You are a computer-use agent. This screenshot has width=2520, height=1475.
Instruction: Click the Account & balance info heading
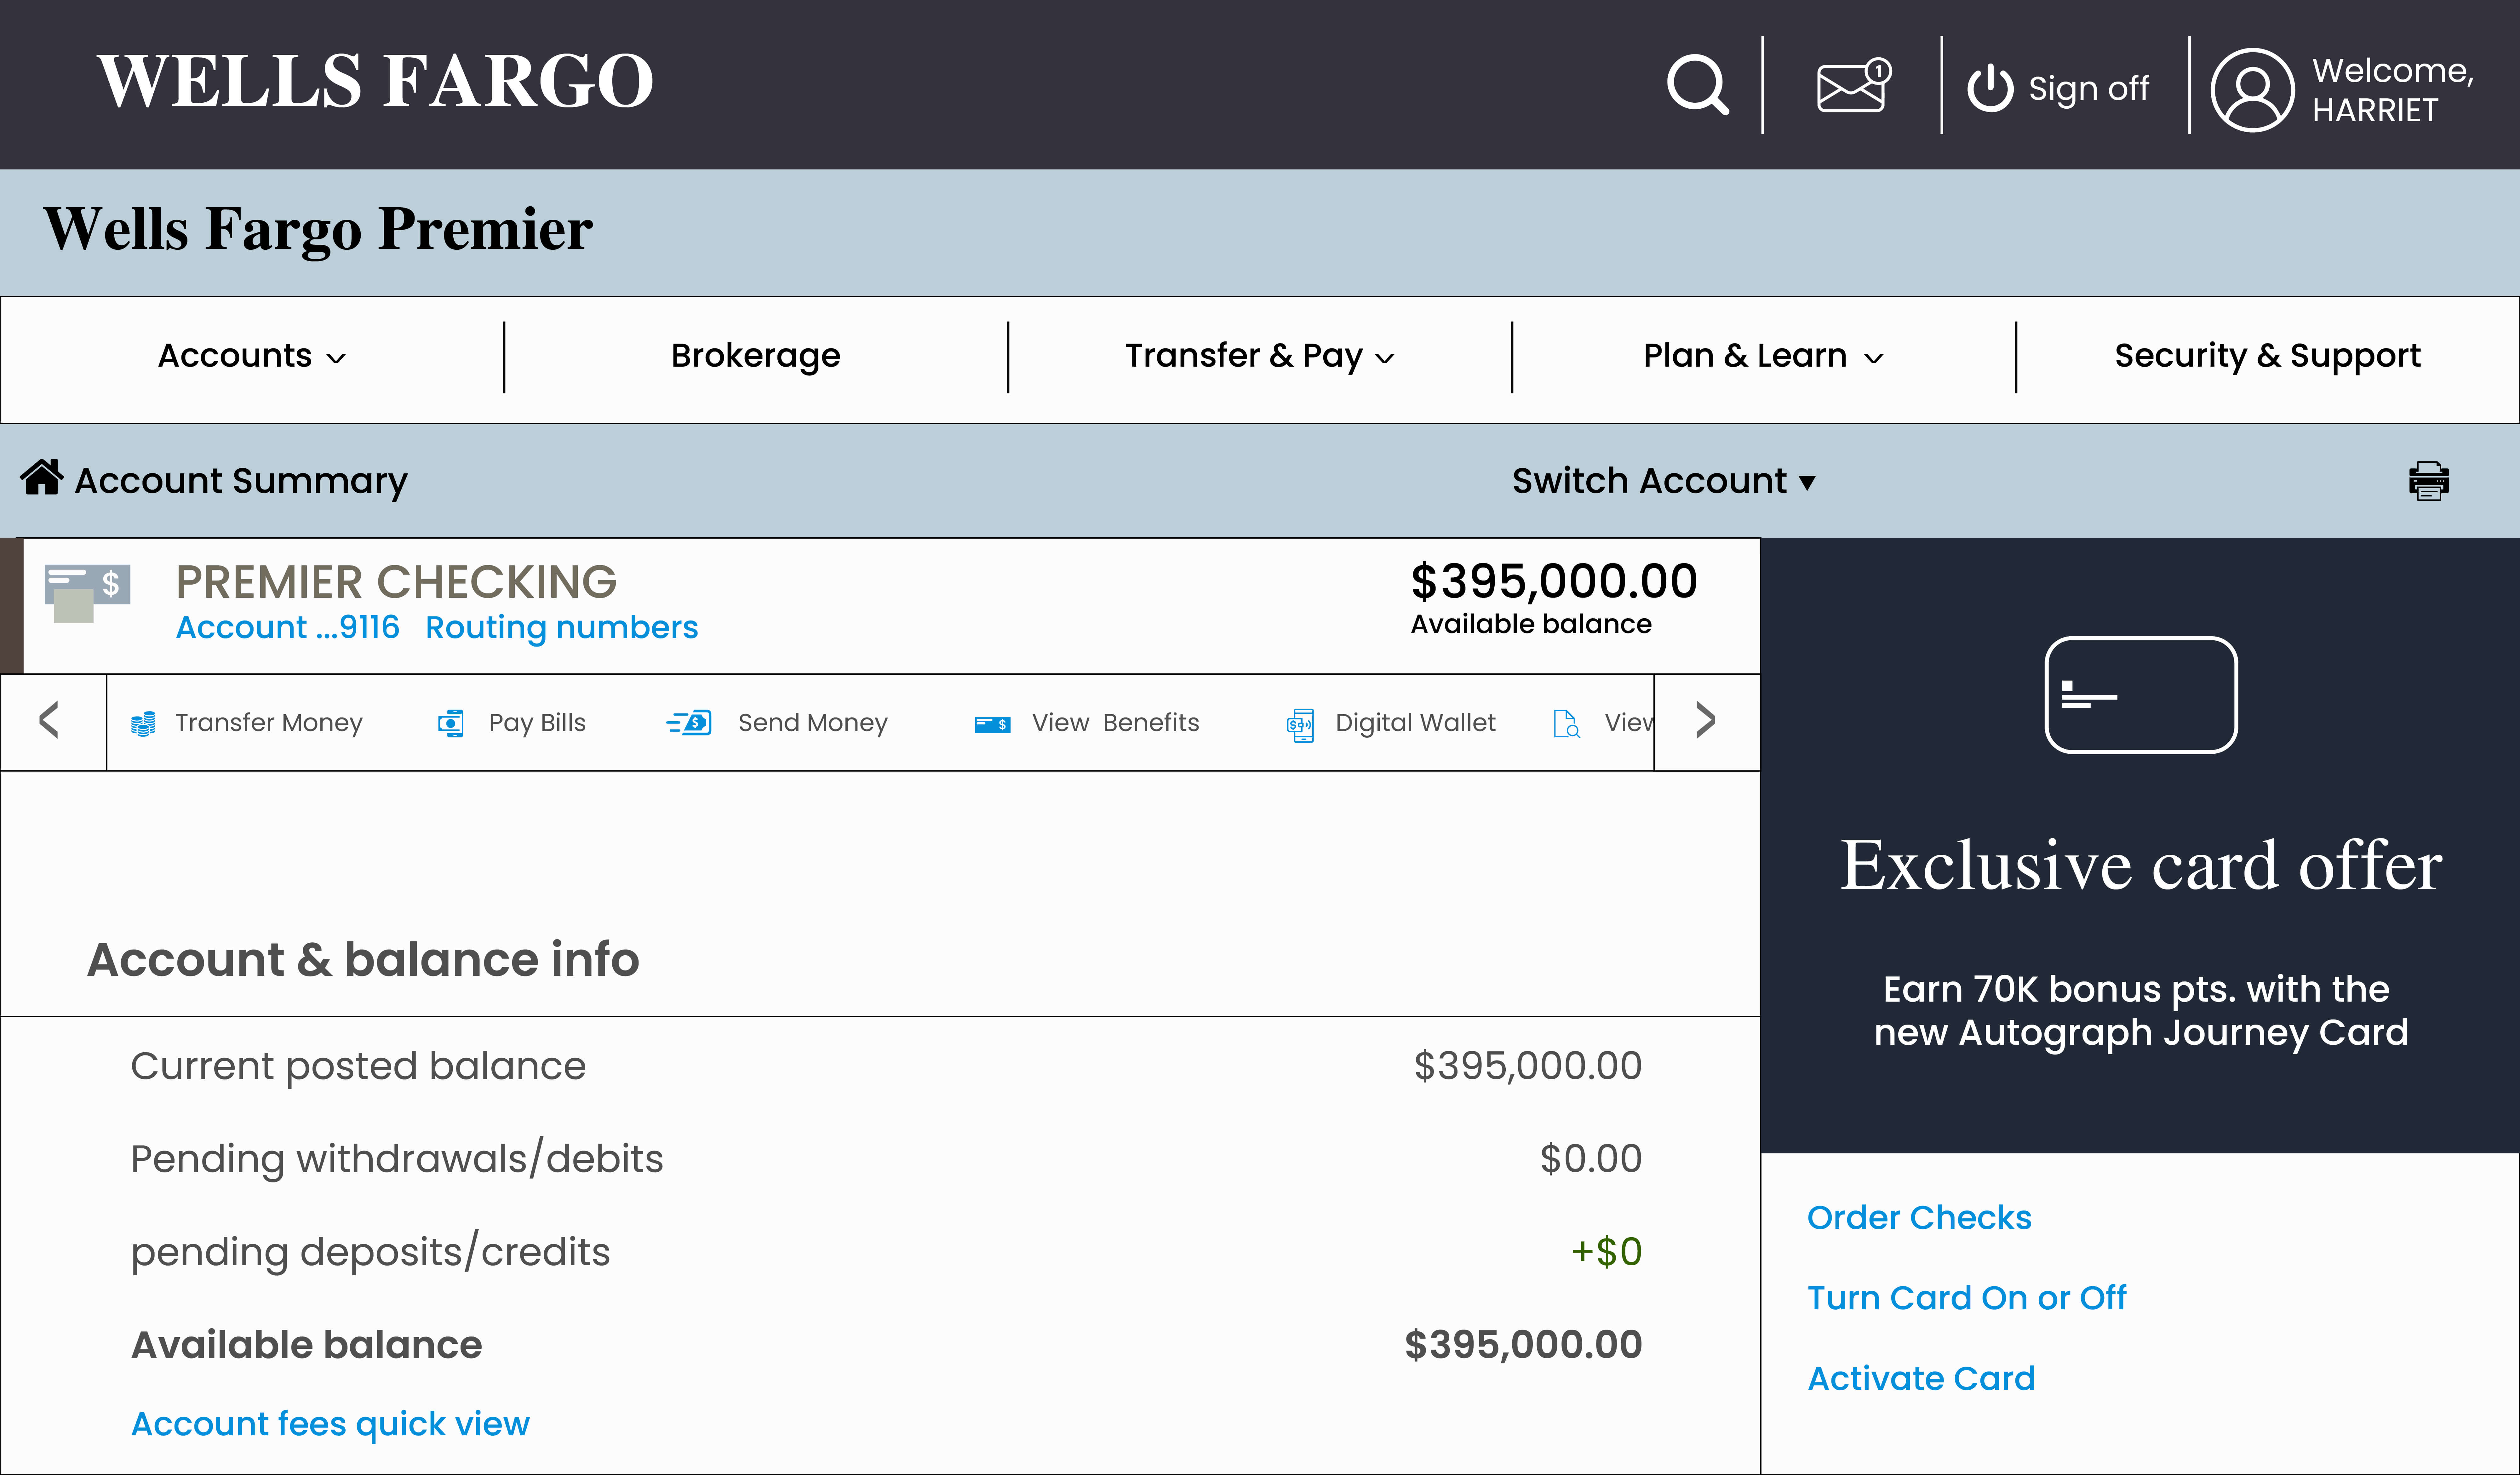(x=363, y=960)
